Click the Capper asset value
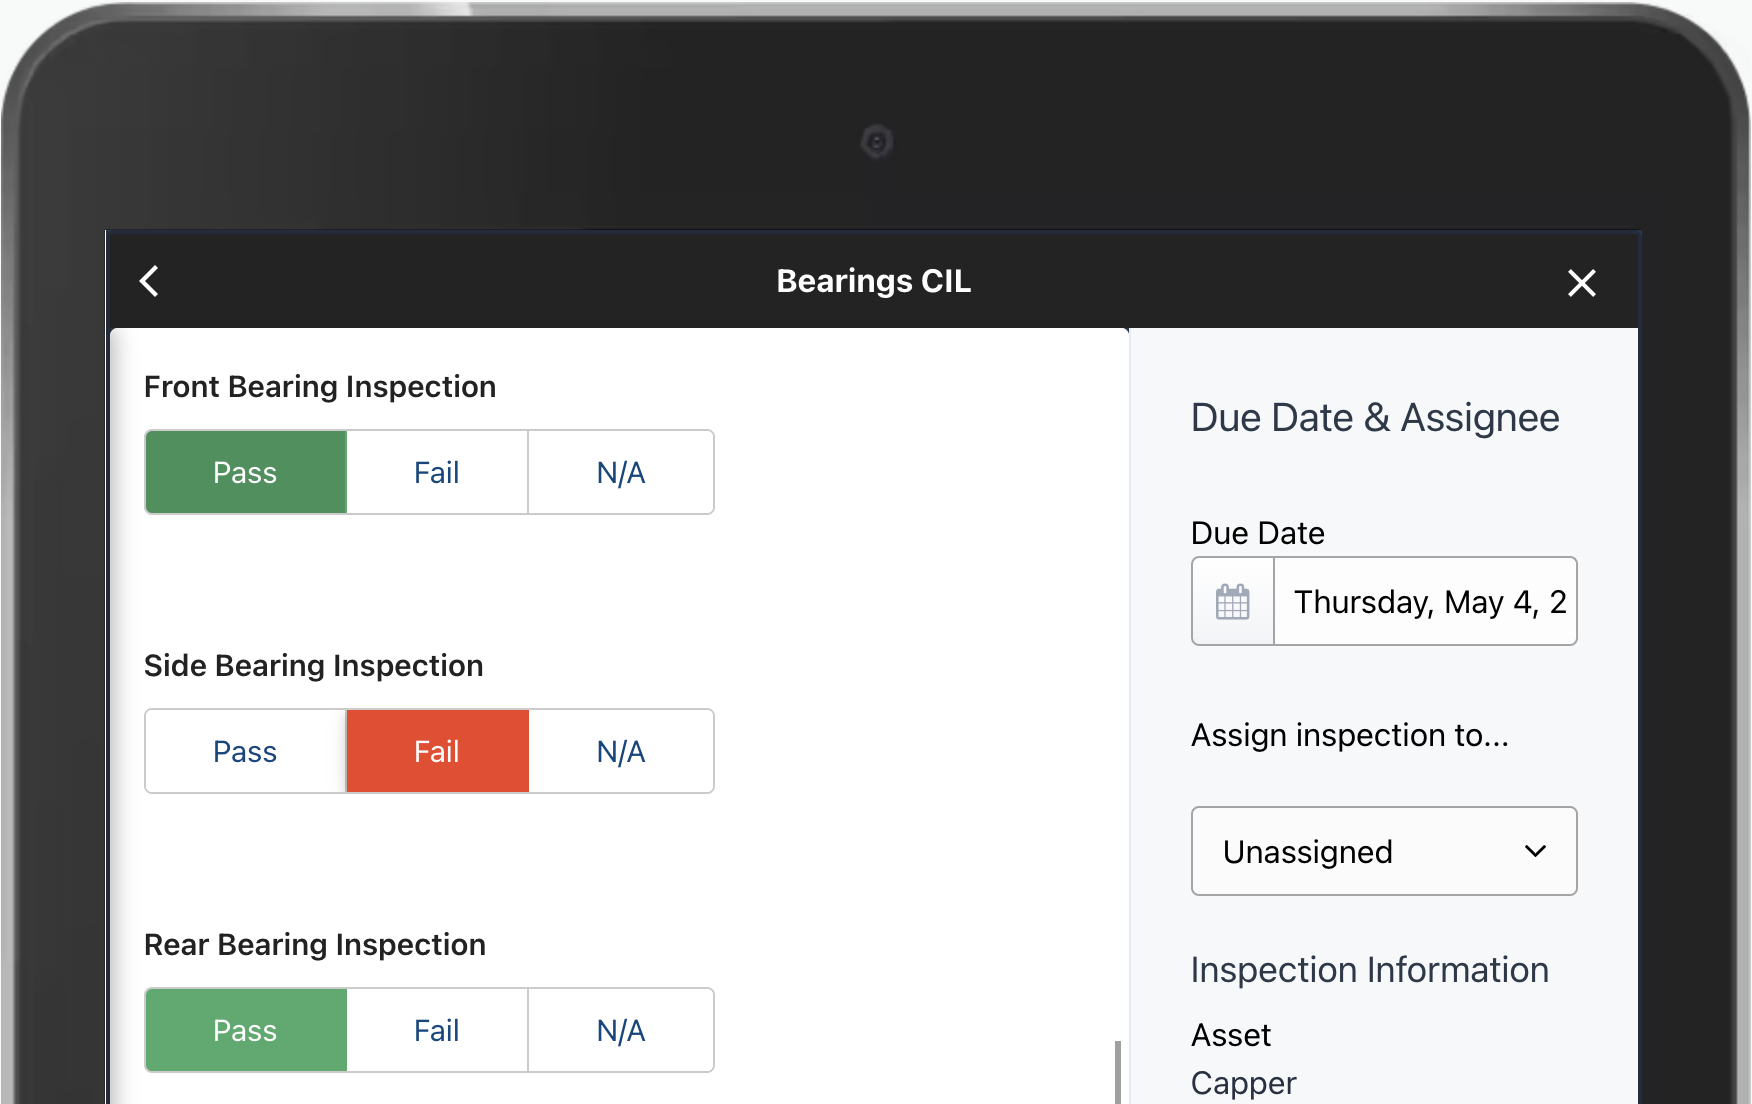The image size is (1752, 1104). pyautogui.click(x=1243, y=1083)
